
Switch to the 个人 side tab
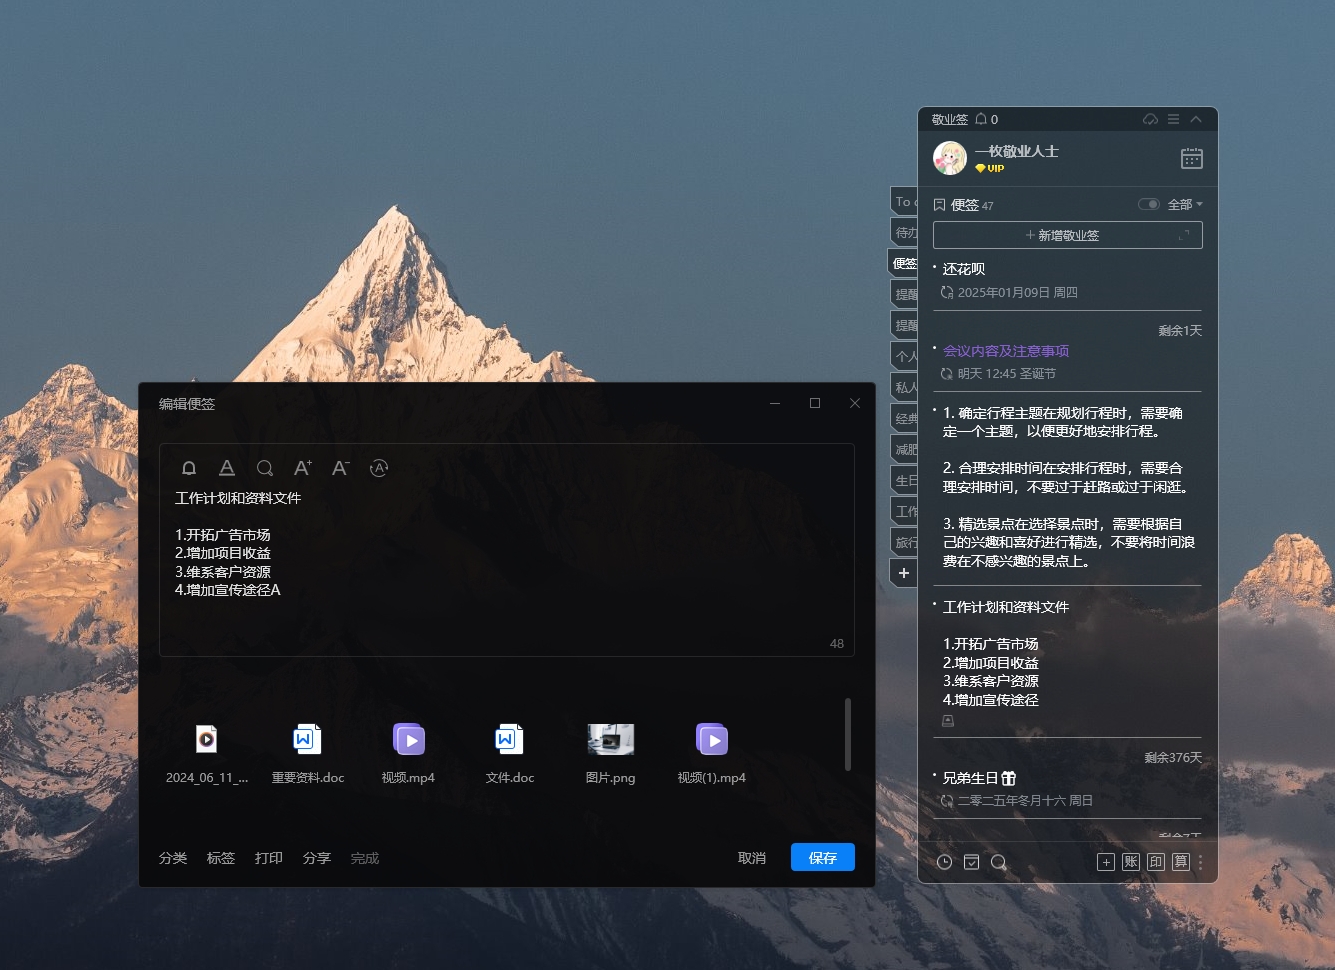[x=904, y=356]
